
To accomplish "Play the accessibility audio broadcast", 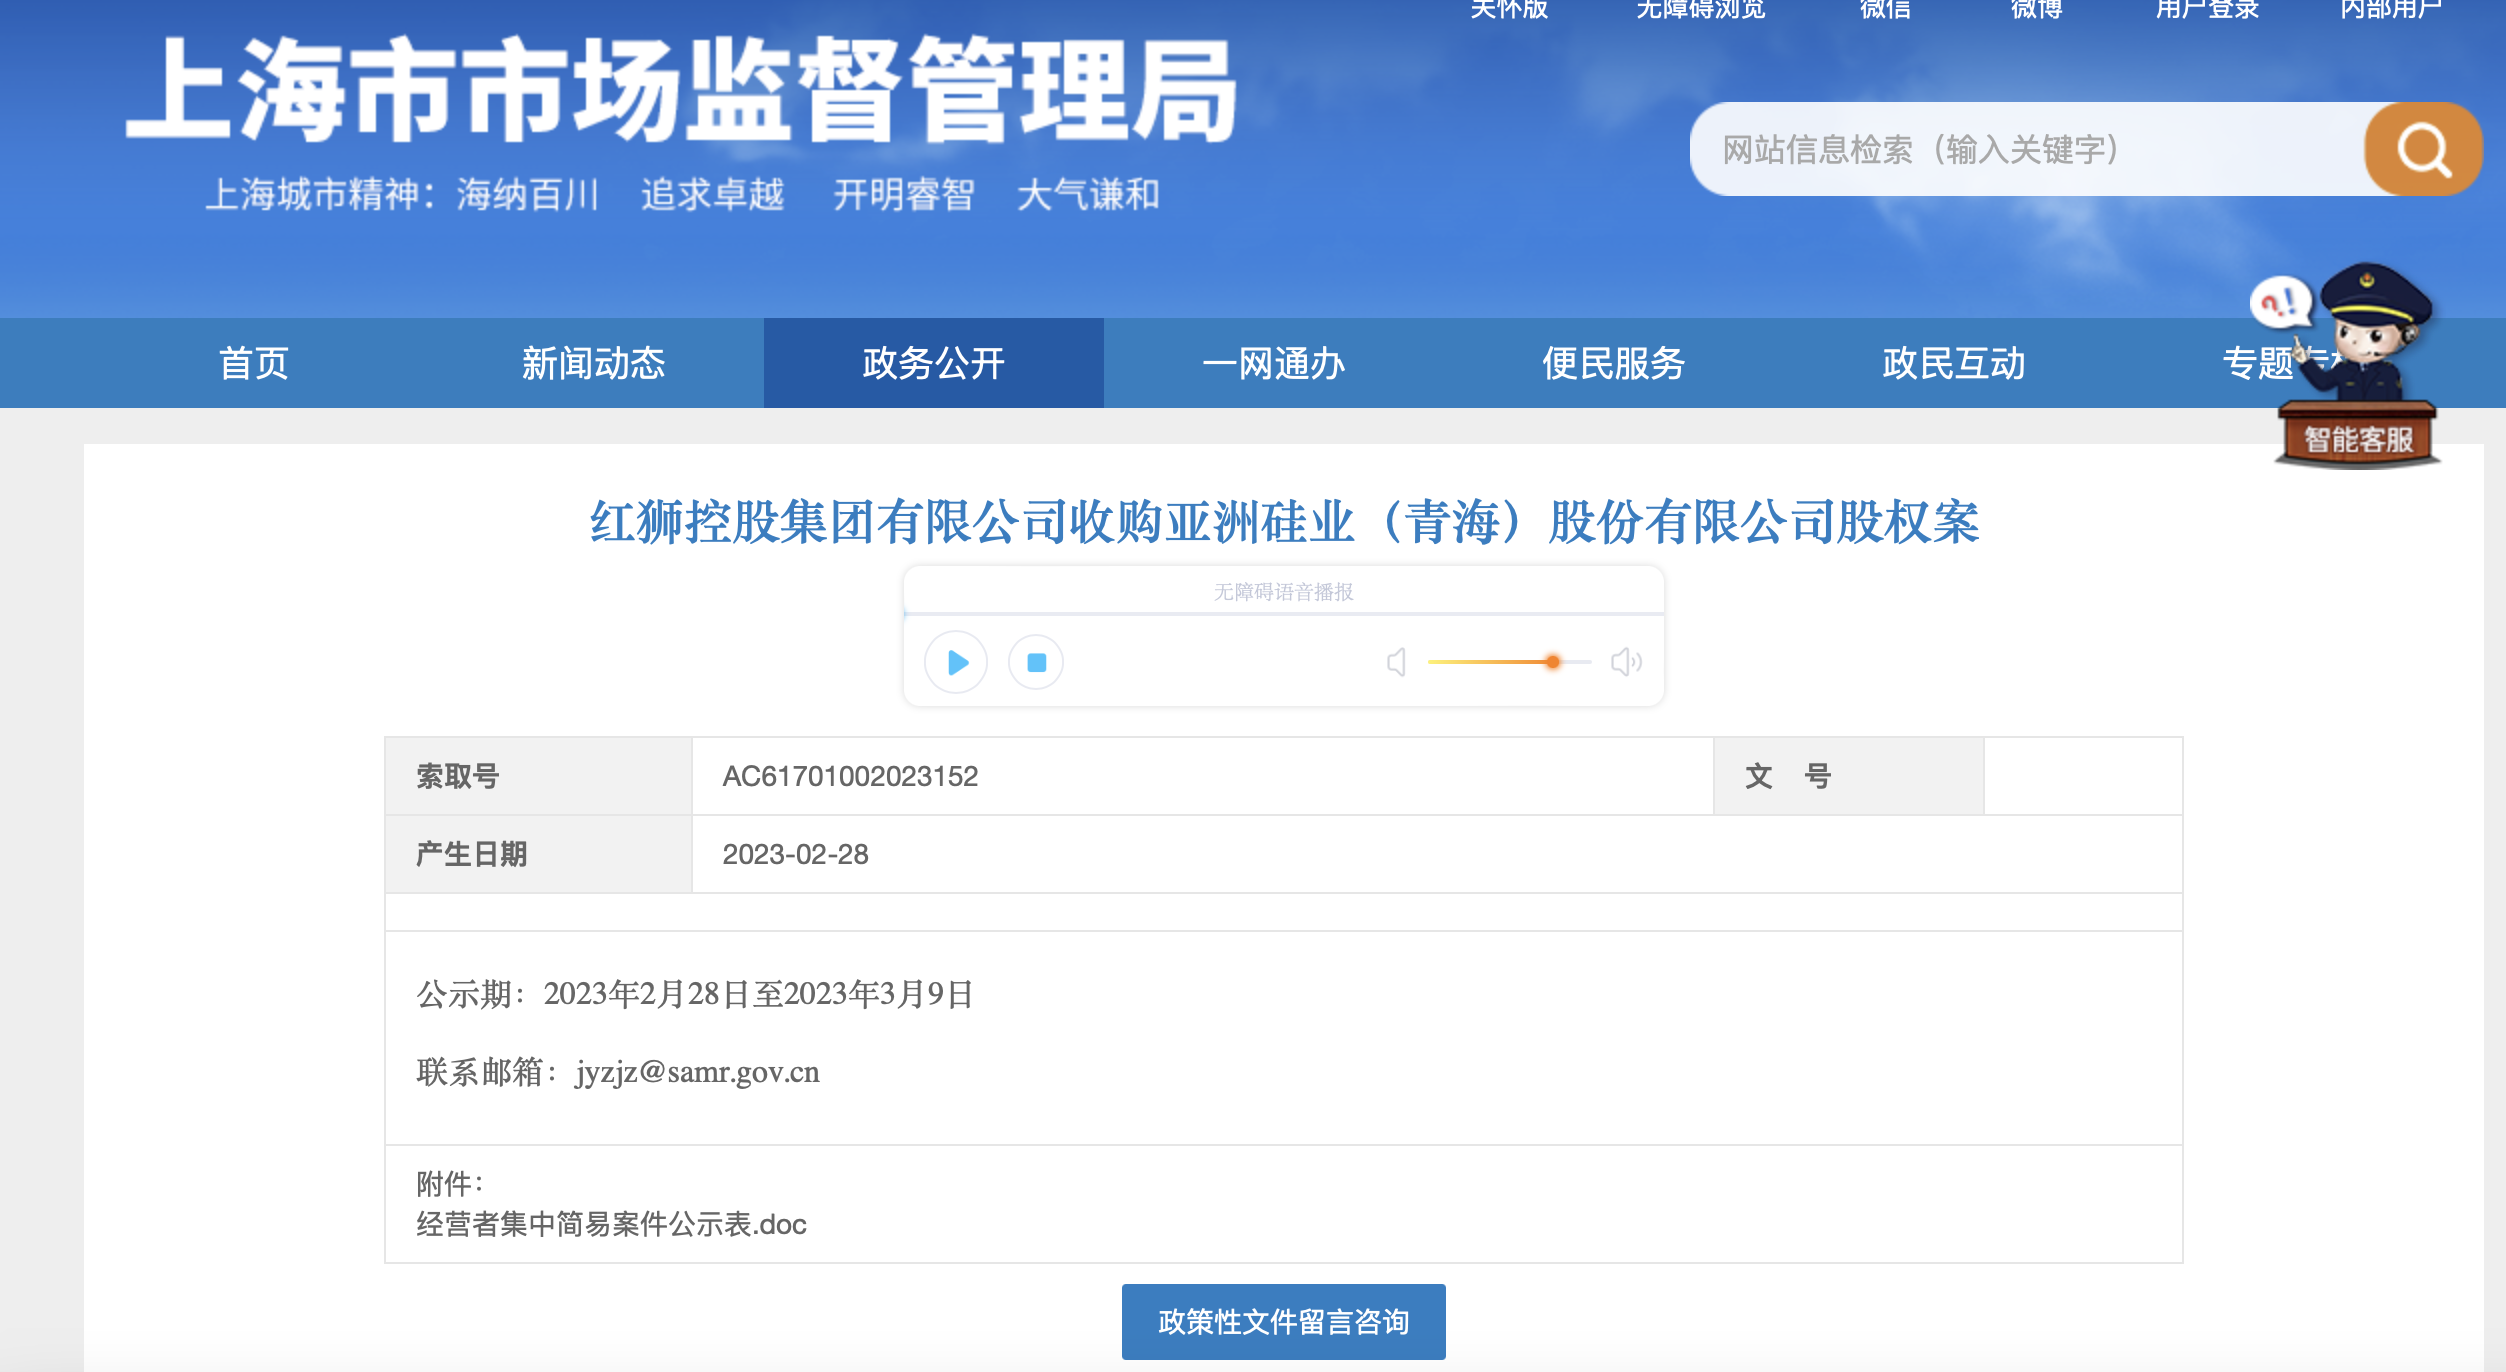I will pos(956,662).
